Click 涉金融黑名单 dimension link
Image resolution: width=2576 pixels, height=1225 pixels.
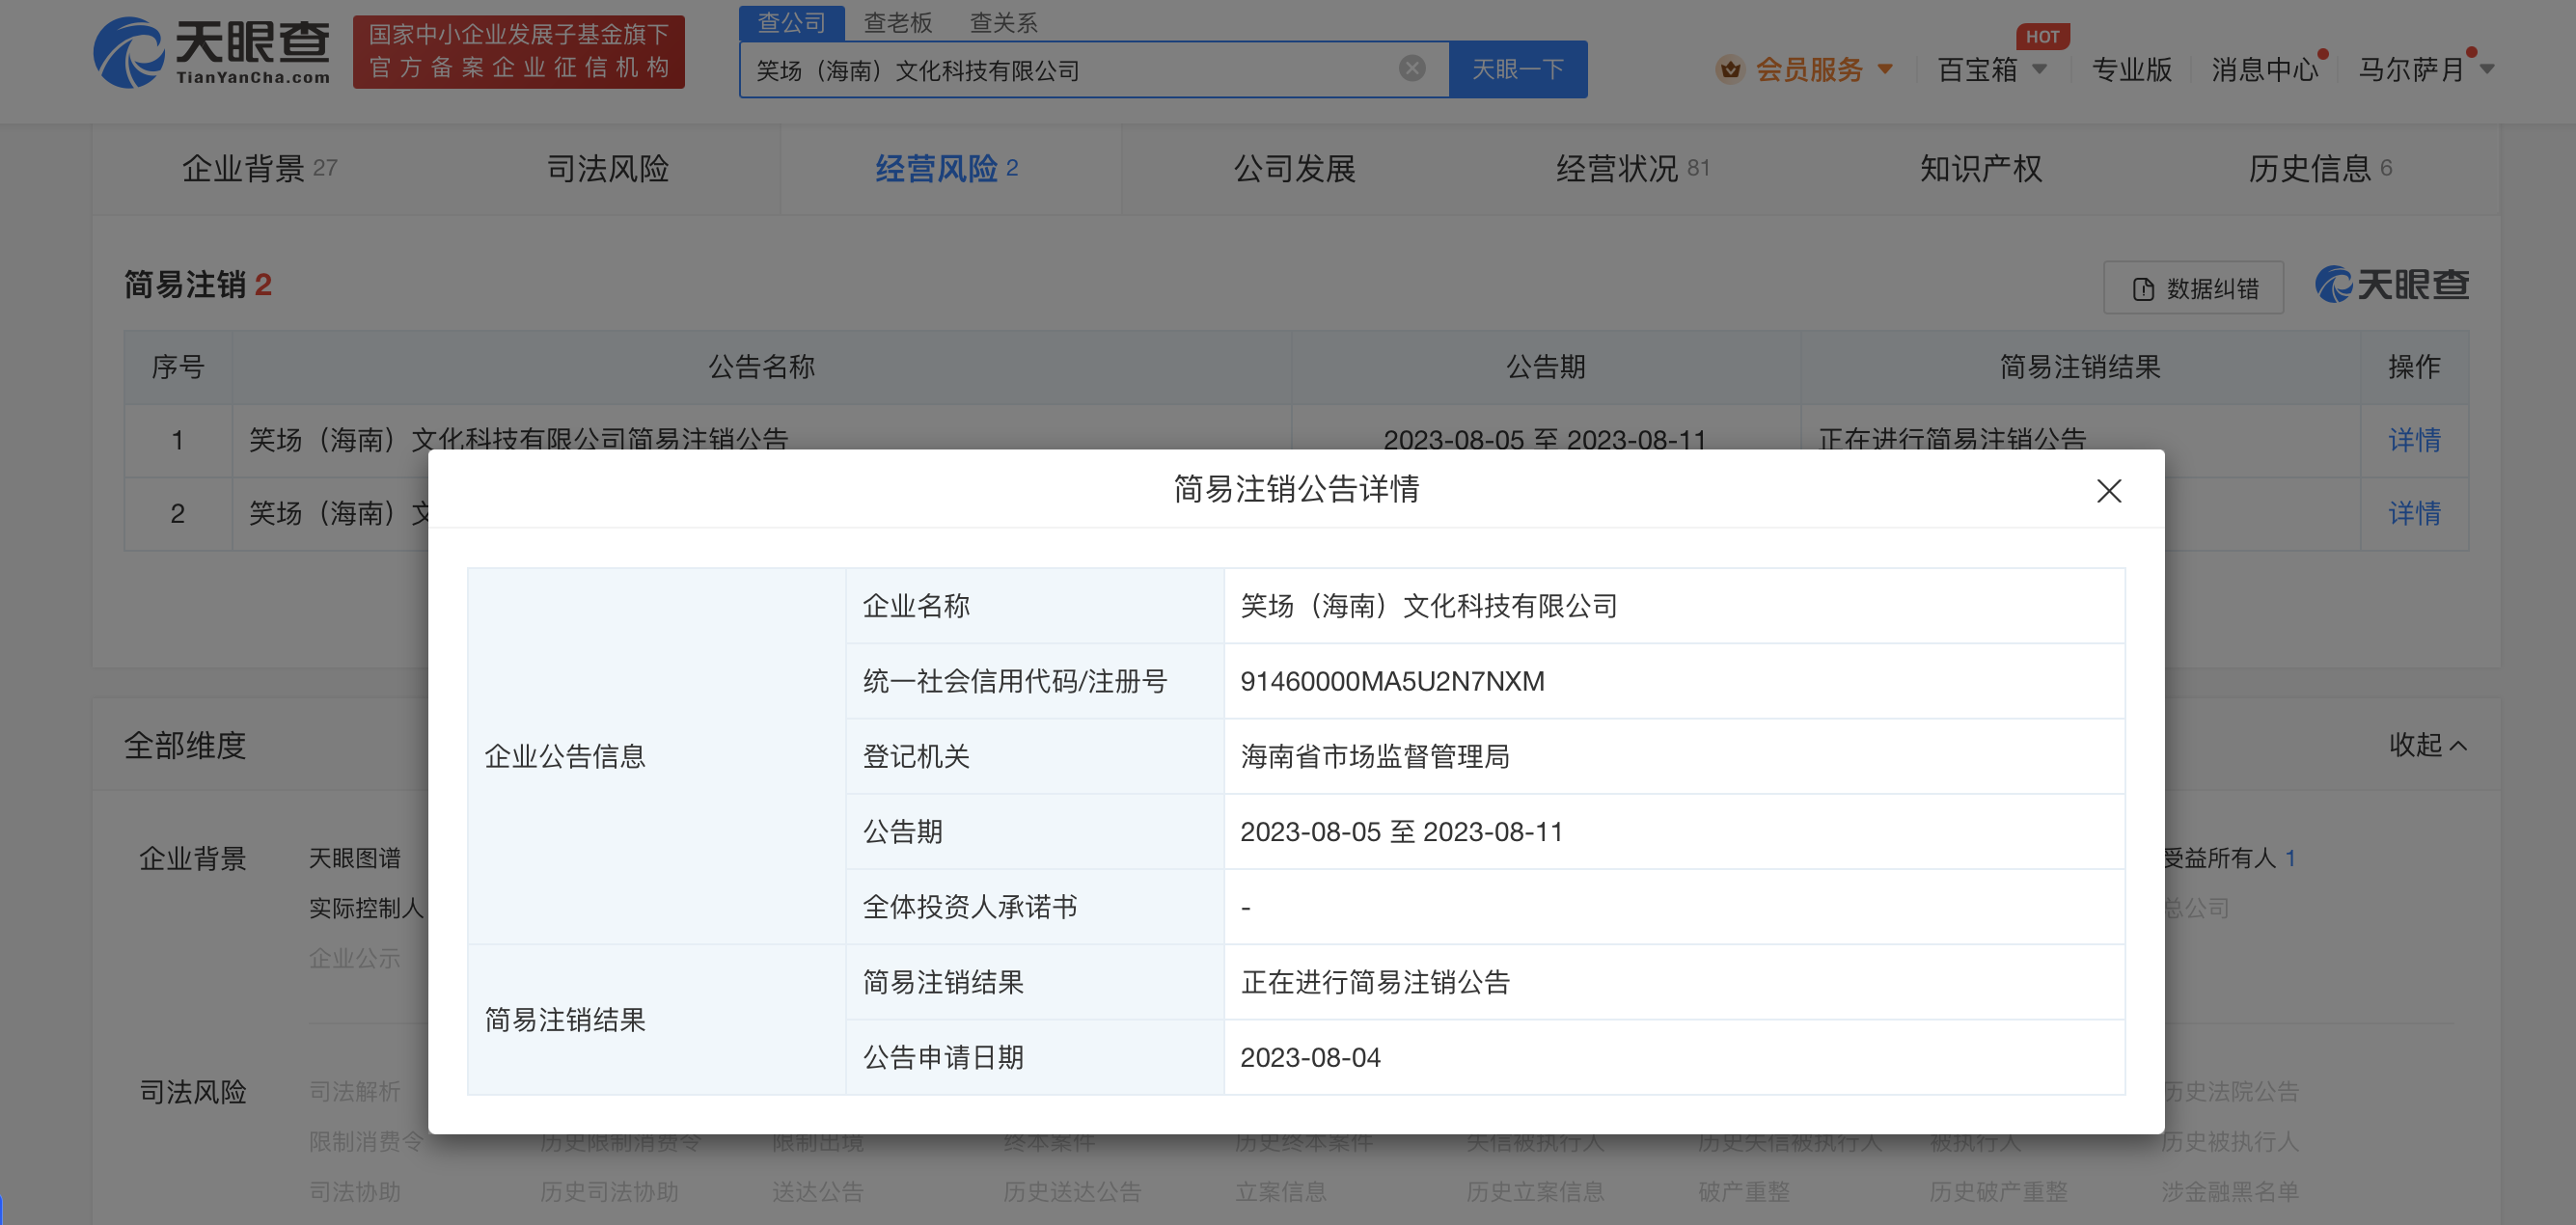(x=2229, y=1191)
